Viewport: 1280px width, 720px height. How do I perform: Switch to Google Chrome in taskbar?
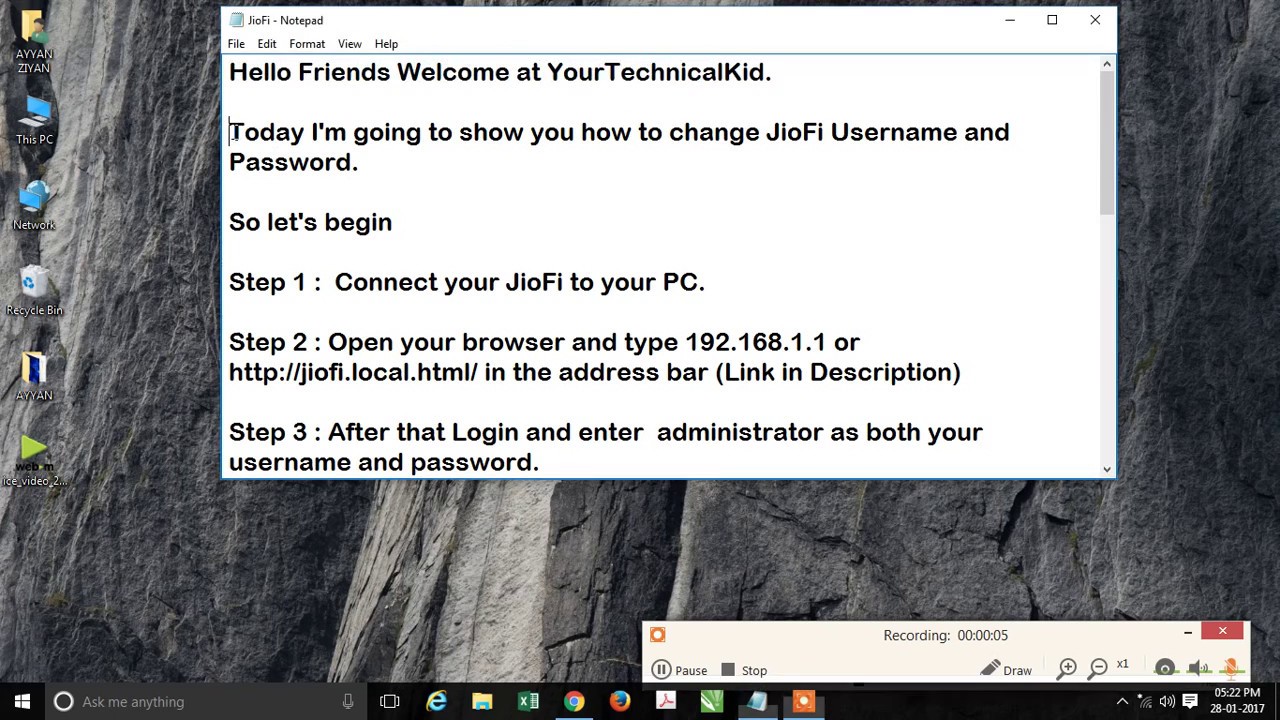point(574,702)
